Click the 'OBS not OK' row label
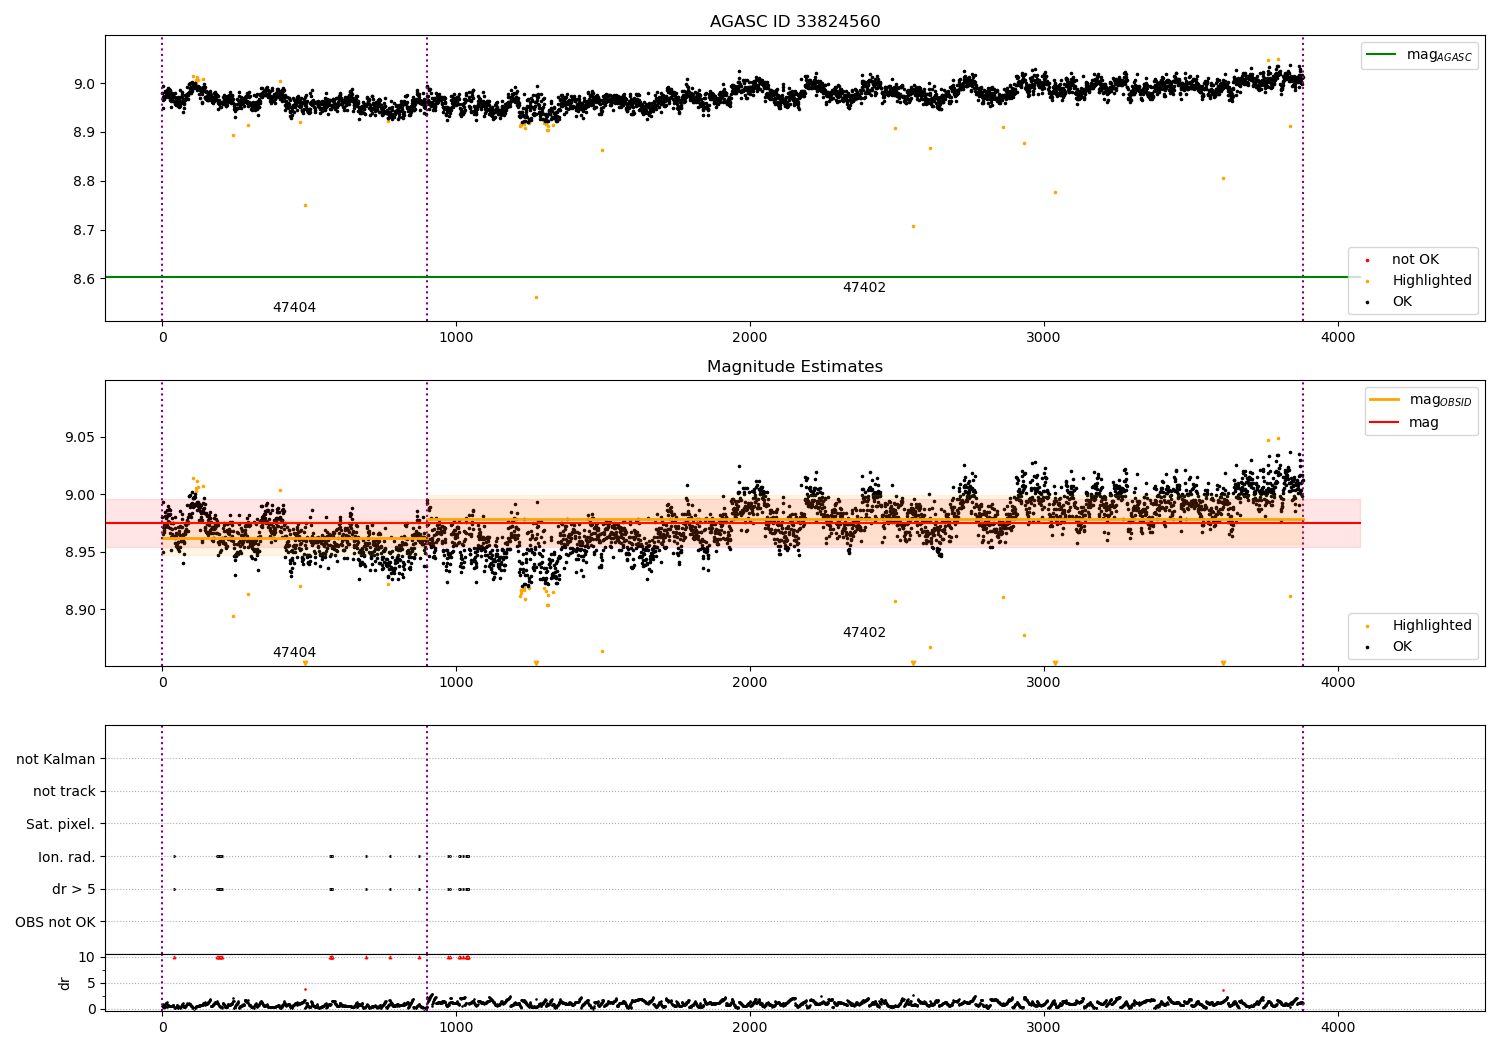 (x=56, y=922)
